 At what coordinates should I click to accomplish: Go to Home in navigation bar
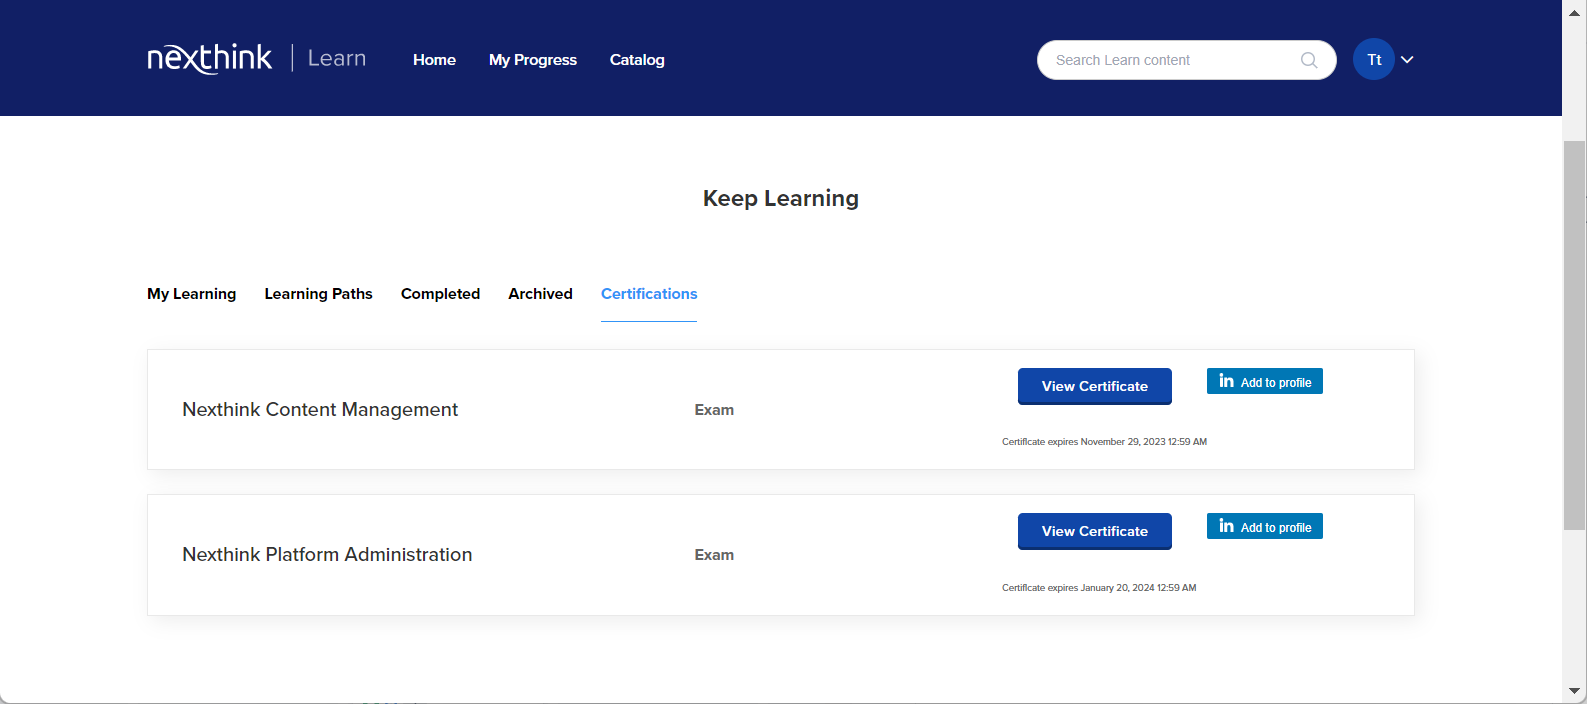(x=434, y=60)
